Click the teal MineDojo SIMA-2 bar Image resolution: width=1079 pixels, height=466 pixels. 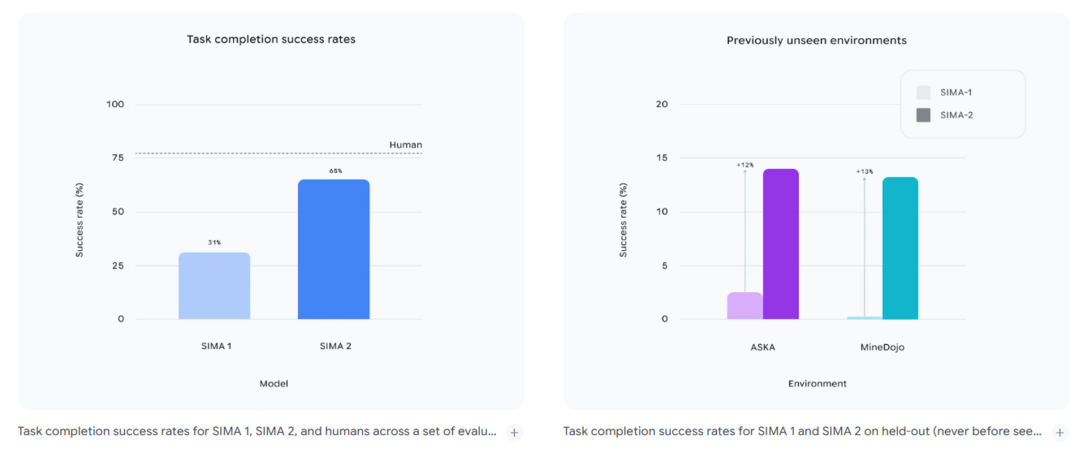click(900, 248)
